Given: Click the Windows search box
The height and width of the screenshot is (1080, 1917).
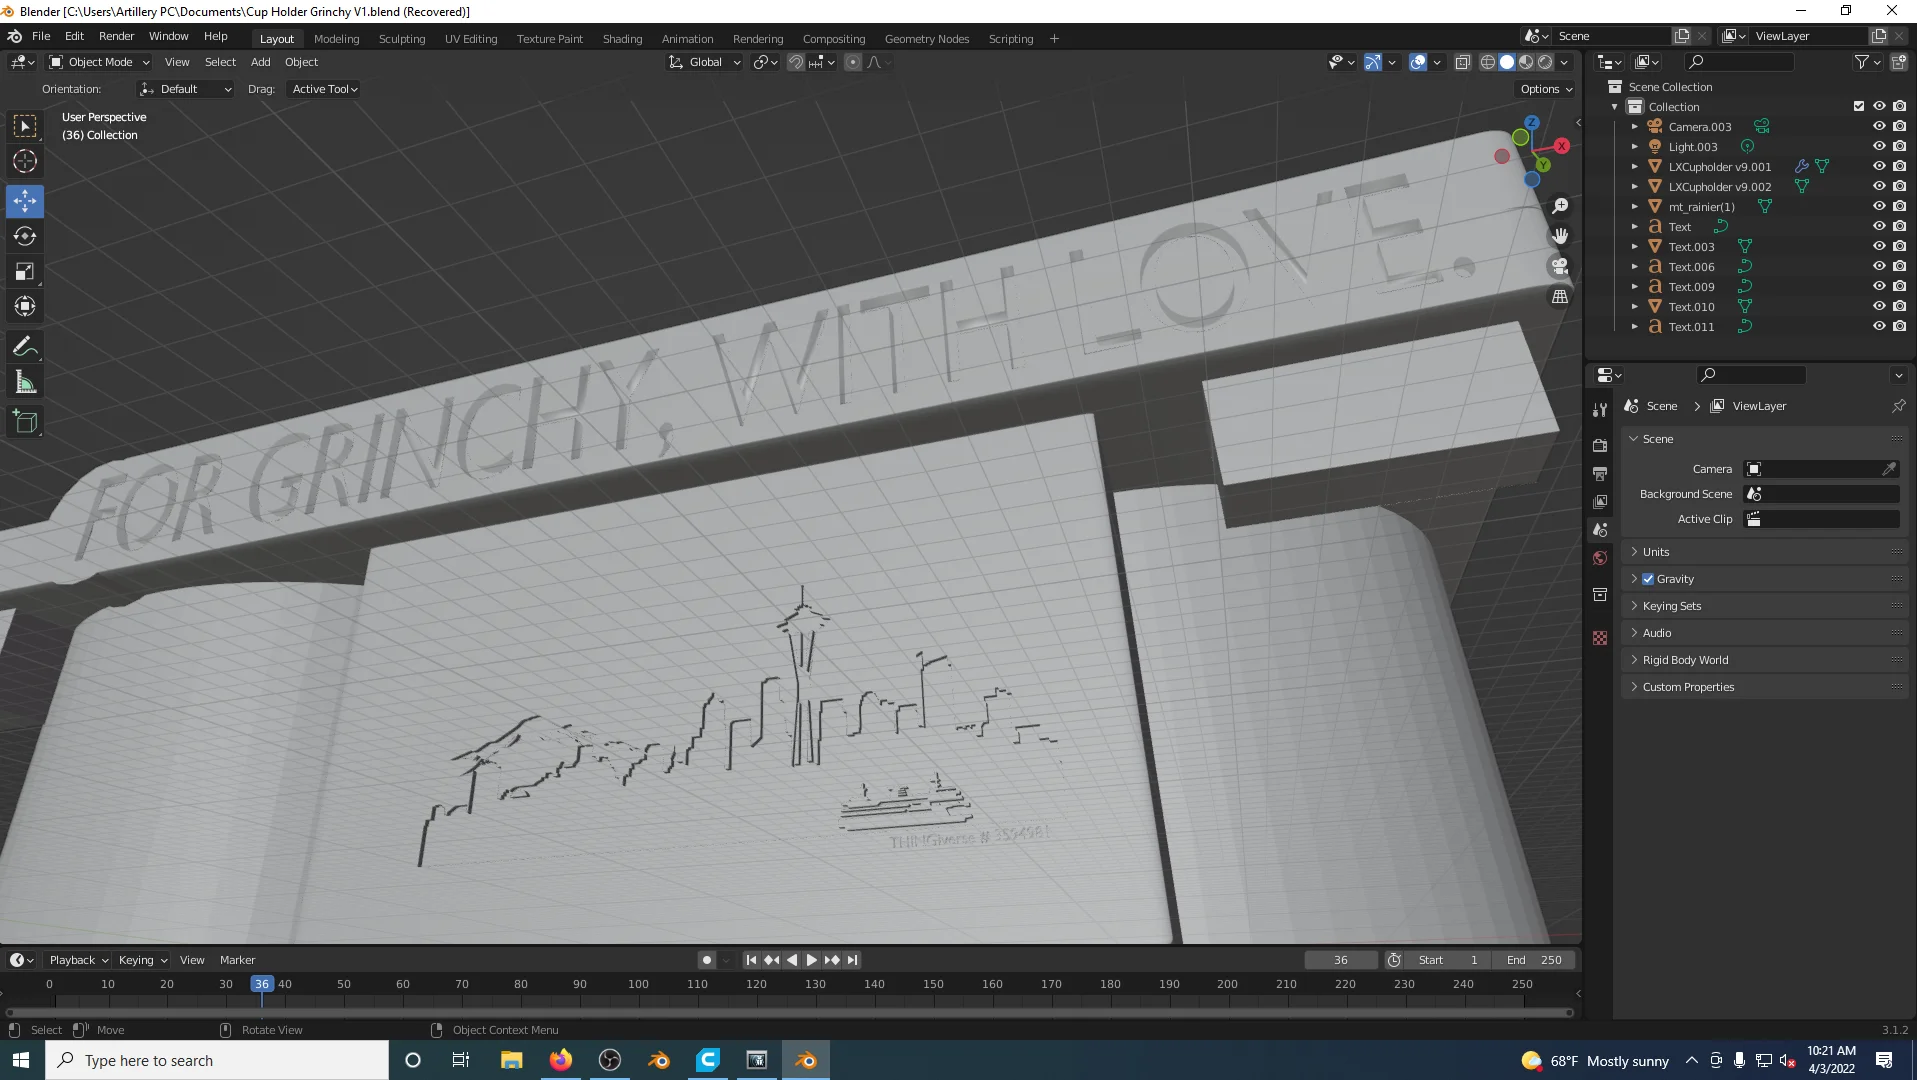Looking at the screenshot, I should click(217, 1060).
